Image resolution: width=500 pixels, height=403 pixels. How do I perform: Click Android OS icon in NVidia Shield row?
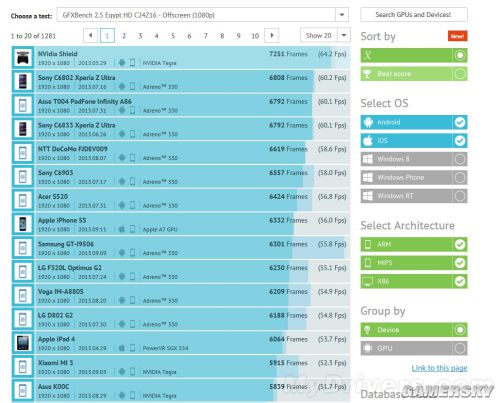[122, 63]
